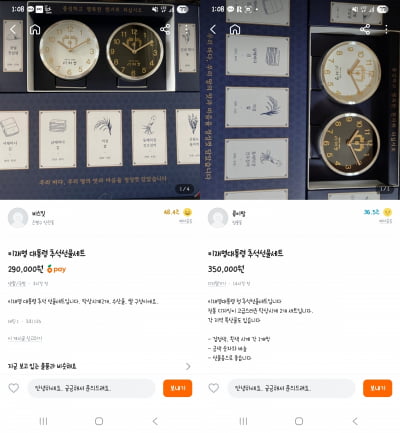Open three-dot menu on the 350,000원 listing
400x433 pixels.
(386, 29)
